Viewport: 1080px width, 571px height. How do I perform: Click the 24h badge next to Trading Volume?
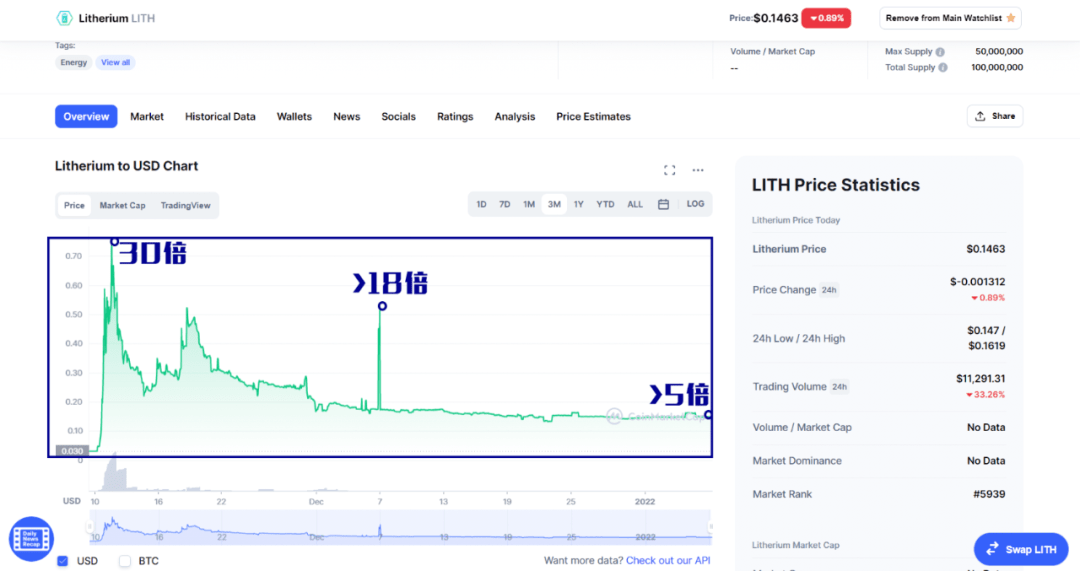839,387
